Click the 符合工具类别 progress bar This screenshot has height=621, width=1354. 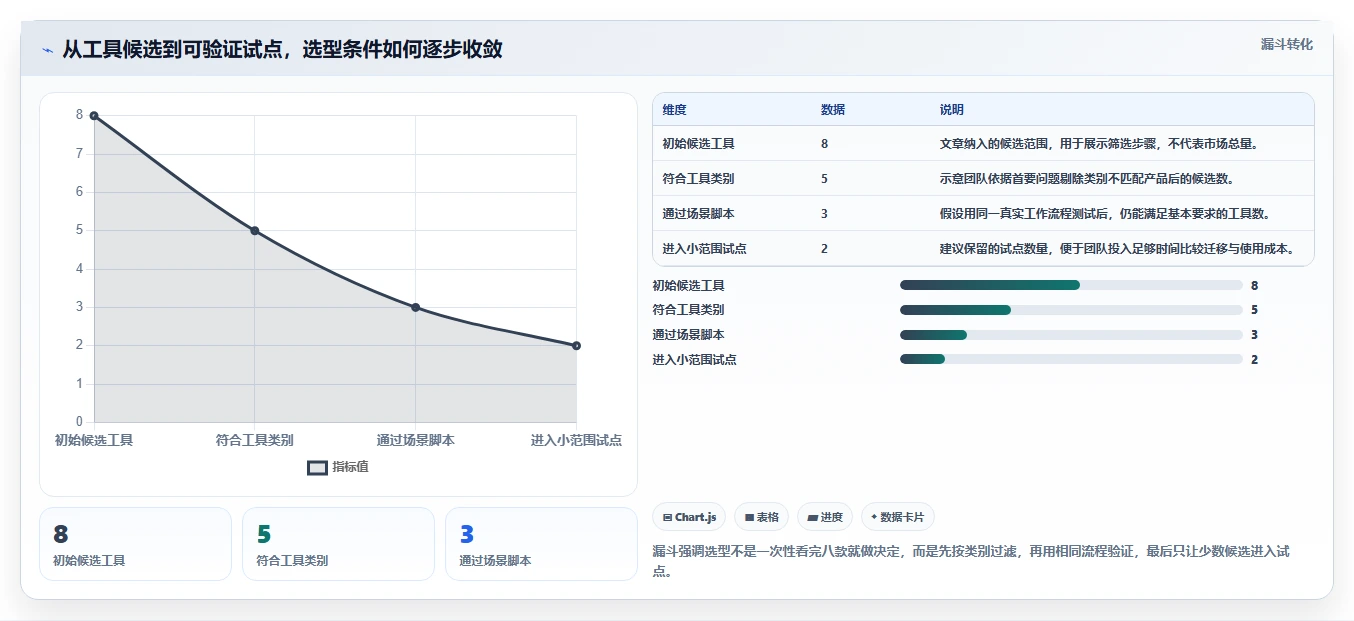[1071, 310]
